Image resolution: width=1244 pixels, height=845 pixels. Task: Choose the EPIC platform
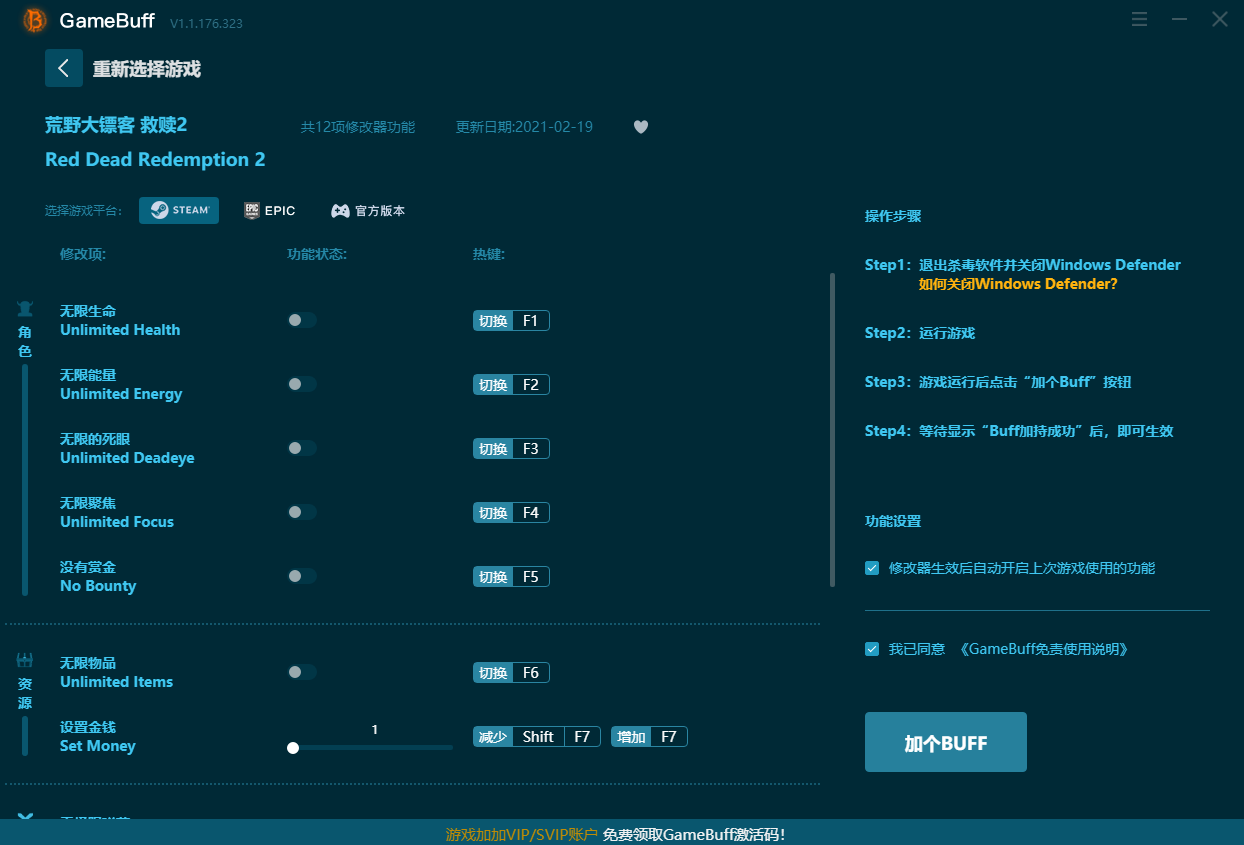coord(270,210)
